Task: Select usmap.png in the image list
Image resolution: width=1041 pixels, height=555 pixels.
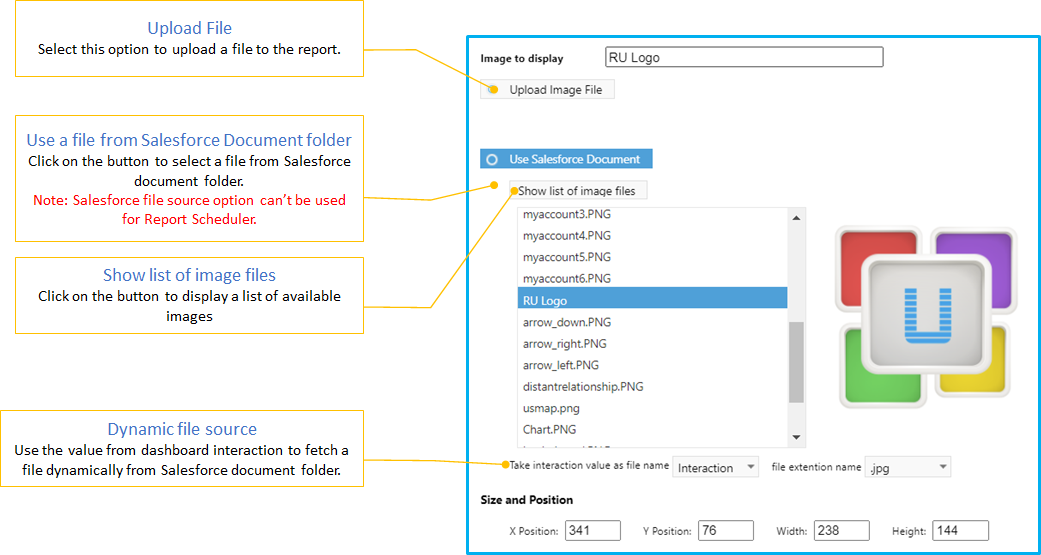Action: pos(652,408)
